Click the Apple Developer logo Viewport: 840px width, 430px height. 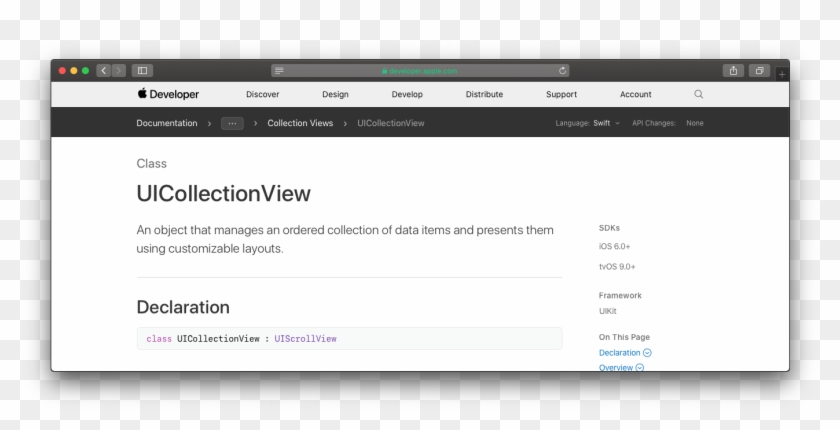point(168,94)
